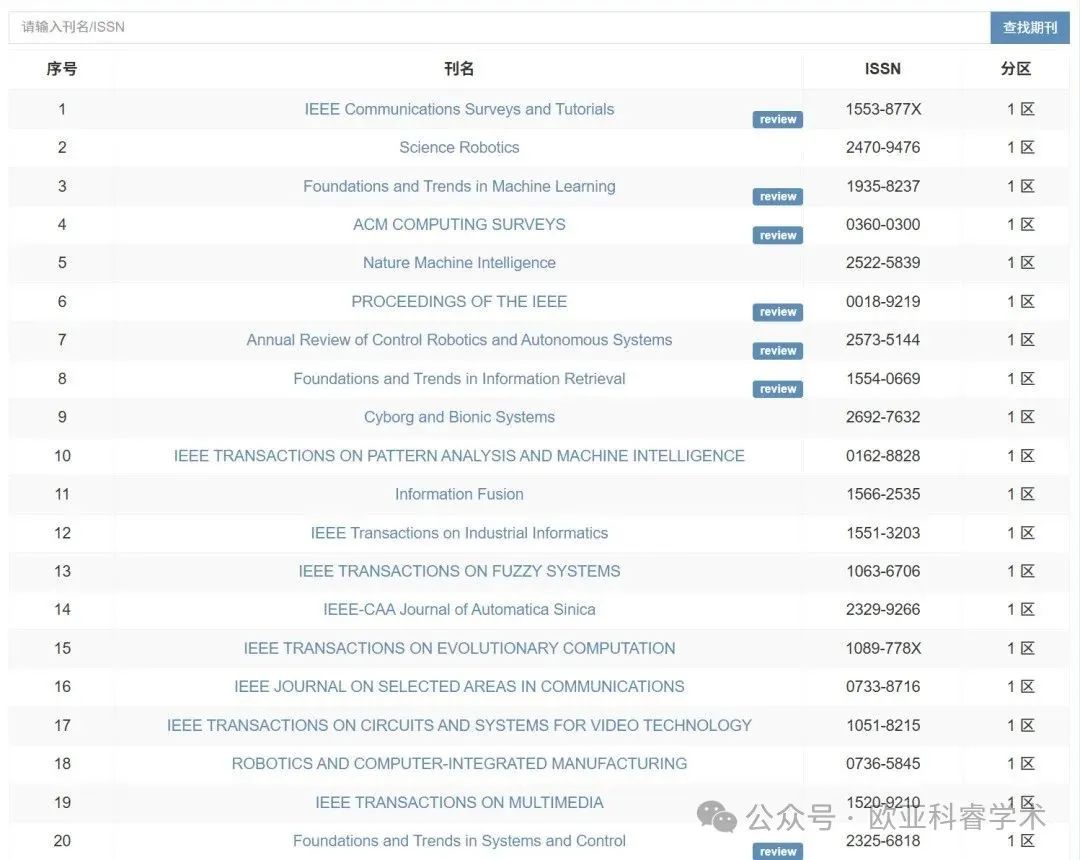Open the Nature Machine Intelligence link
Image resolution: width=1080 pixels, height=860 pixels.
point(459,262)
